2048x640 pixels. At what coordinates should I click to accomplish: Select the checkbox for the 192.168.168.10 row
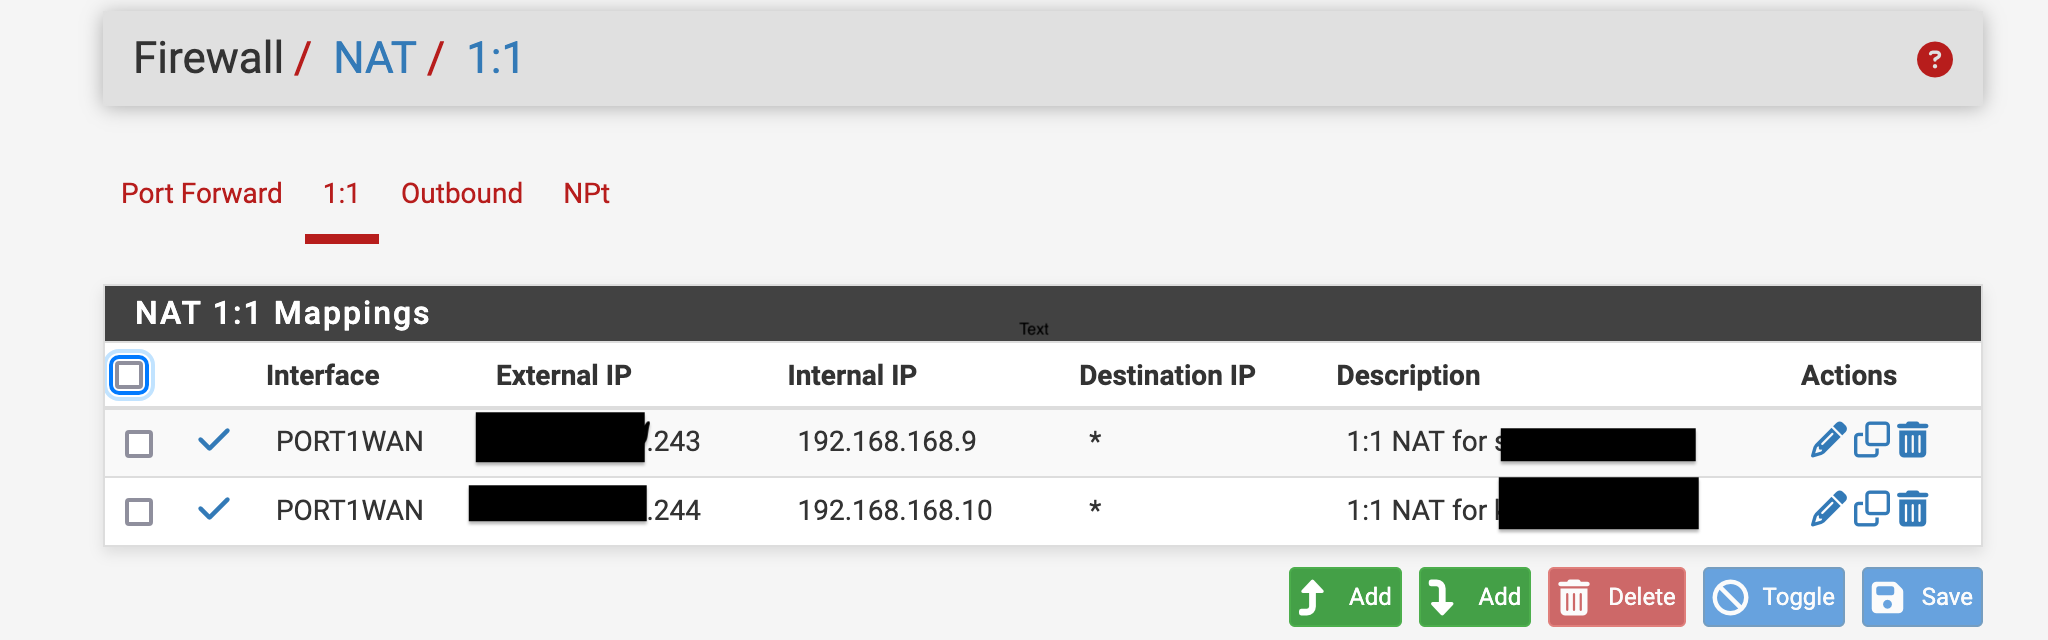pos(139,512)
